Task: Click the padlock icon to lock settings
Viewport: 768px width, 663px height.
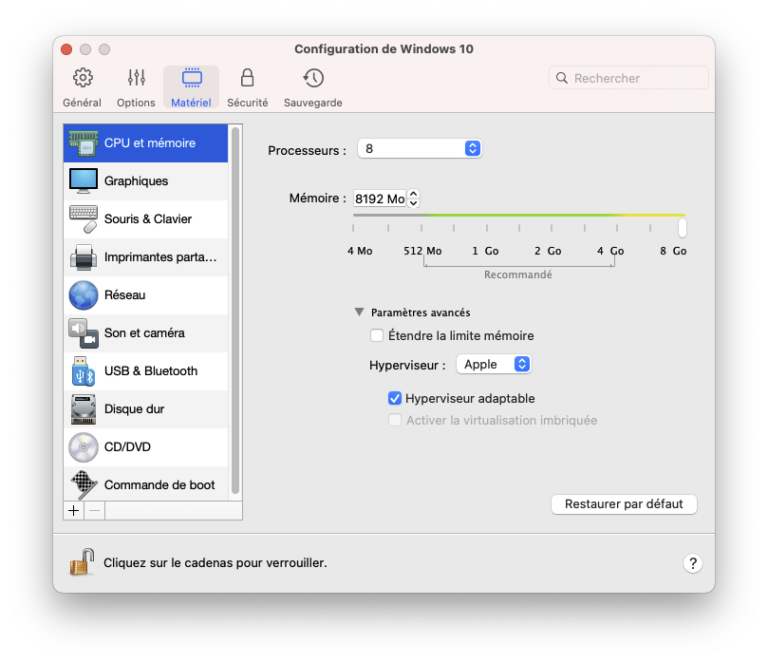Action: coord(82,562)
